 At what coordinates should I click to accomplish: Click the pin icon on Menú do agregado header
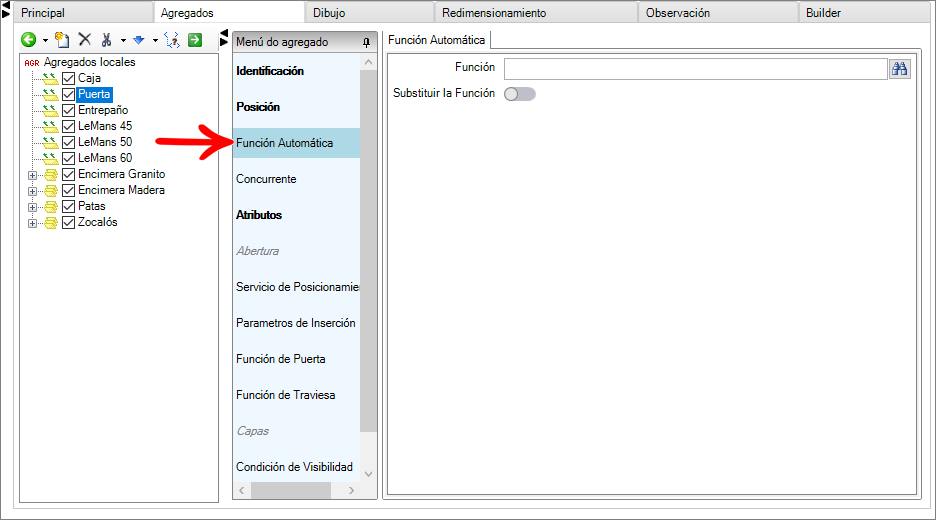[x=366, y=43]
